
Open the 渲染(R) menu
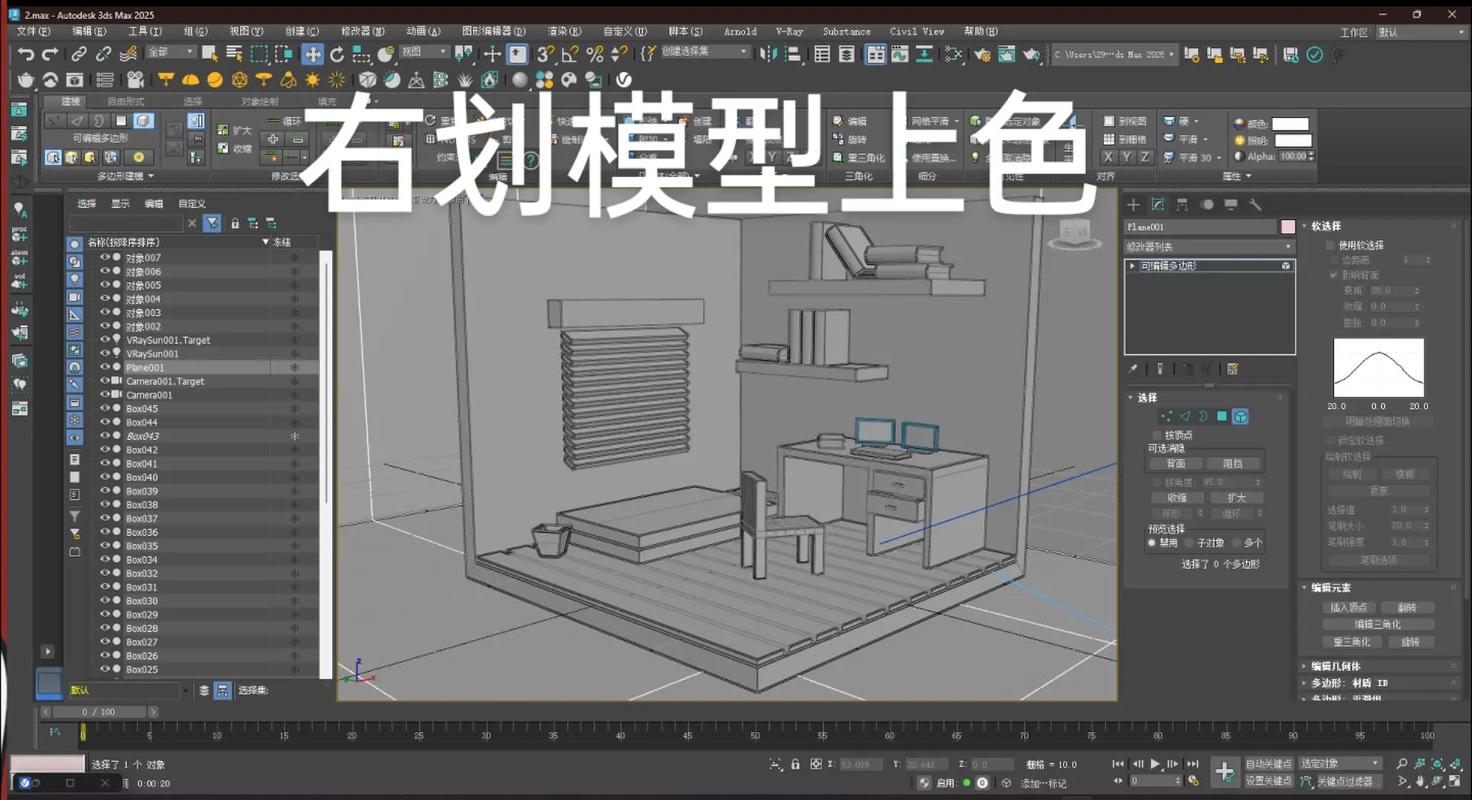pyautogui.click(x=563, y=31)
